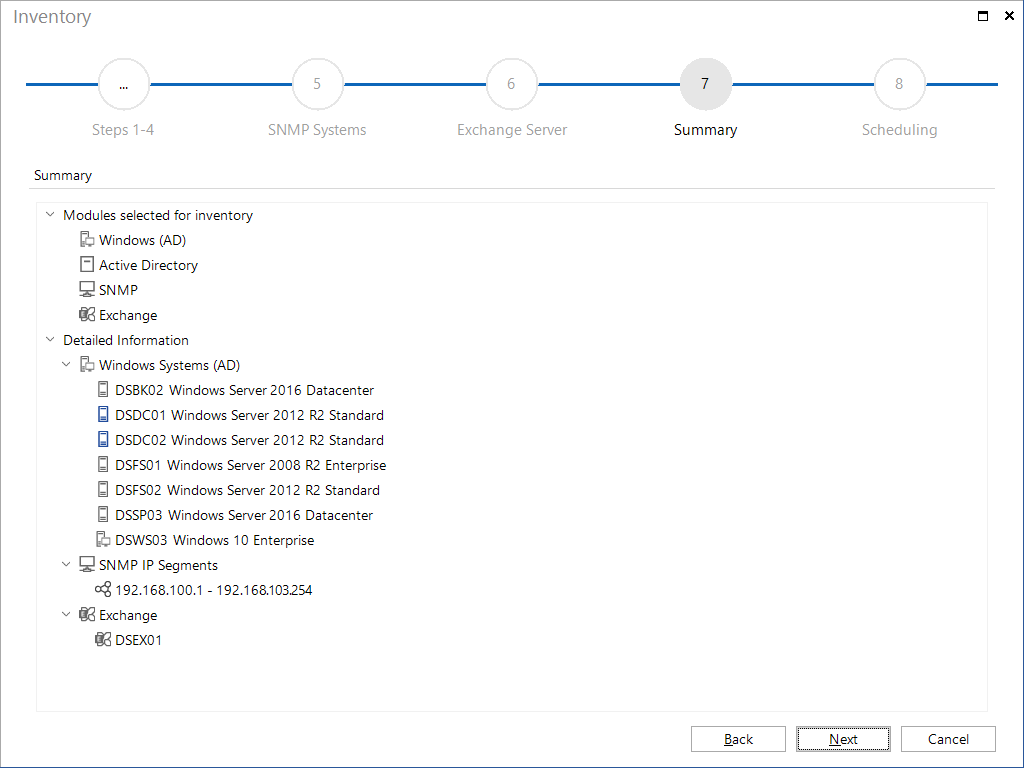Click the Windows (AD) module icon
1024x768 pixels.
point(87,240)
